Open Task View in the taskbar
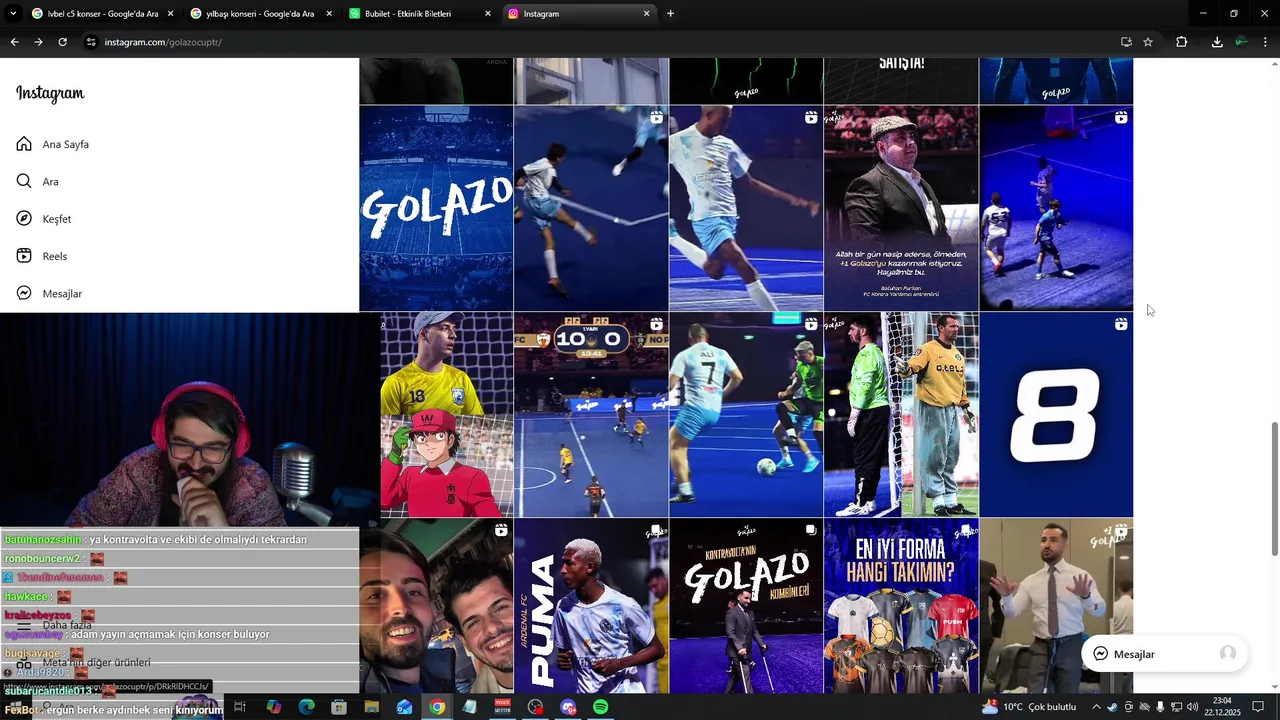The image size is (1280, 720). coord(240,707)
